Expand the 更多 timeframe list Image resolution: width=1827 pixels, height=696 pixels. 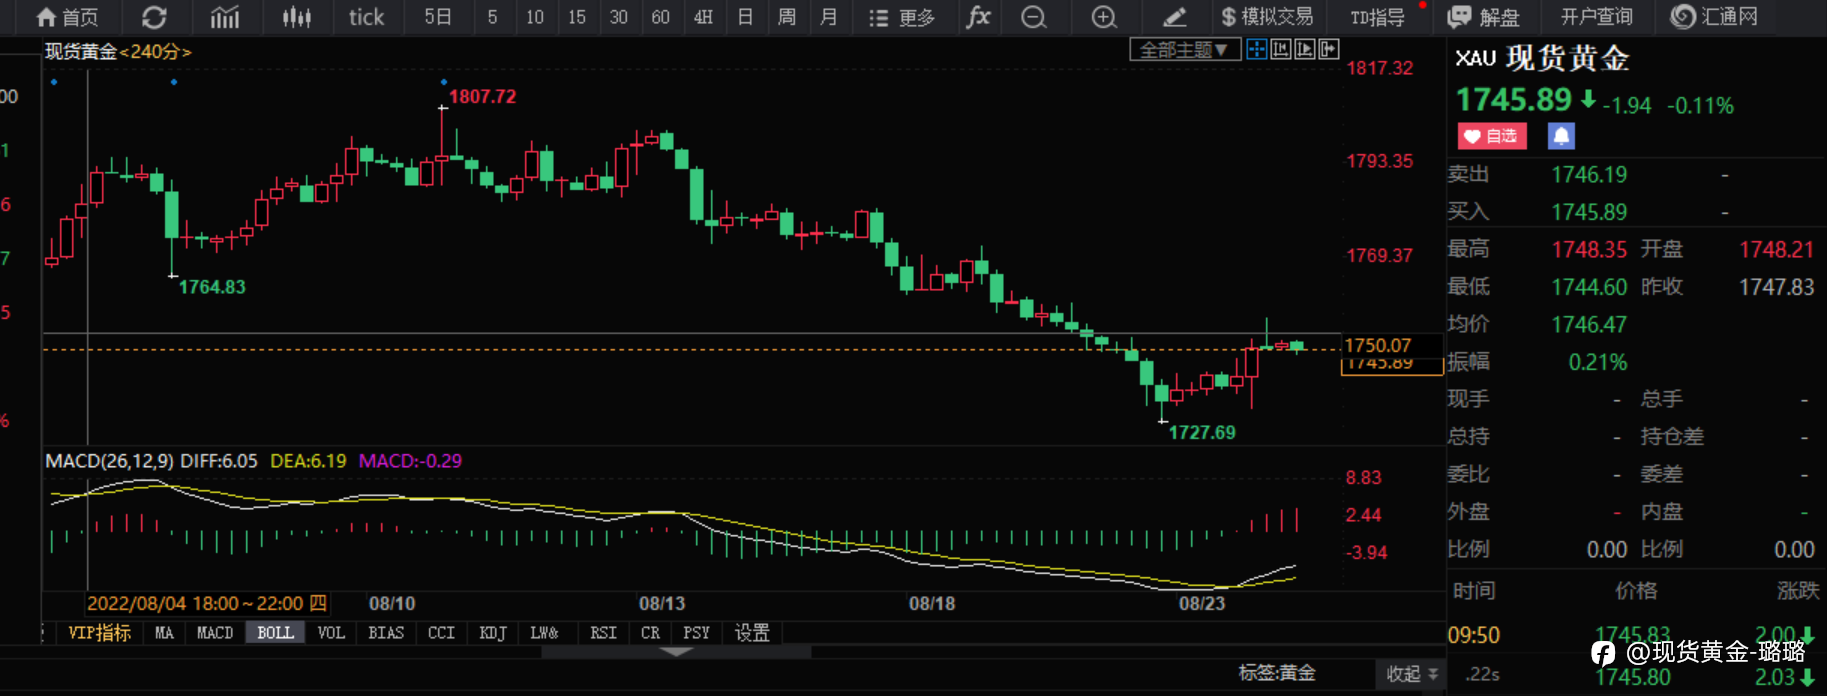[x=902, y=17]
